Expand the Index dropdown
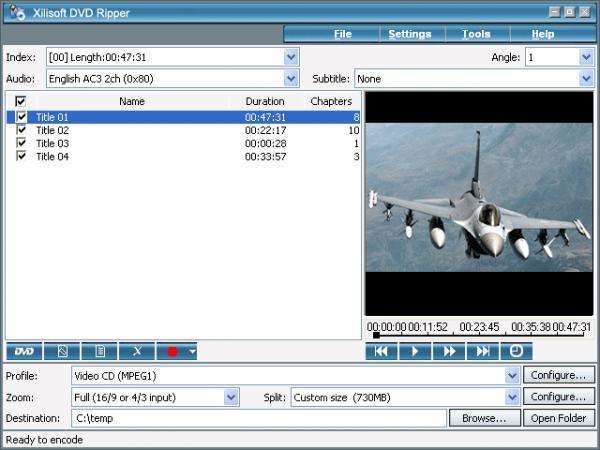The height and width of the screenshot is (450, 600). pos(291,57)
